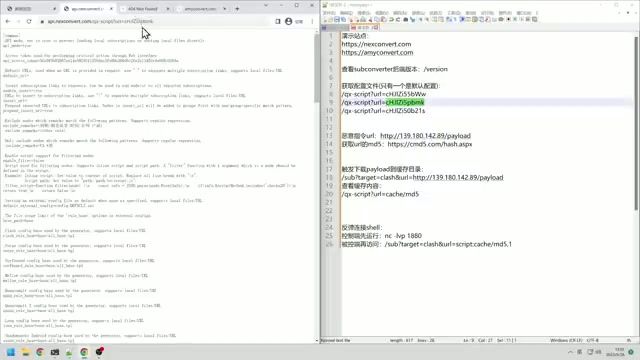Open terminal icon on taskbar
Viewport: 640px width, 360px height.
coord(55,352)
